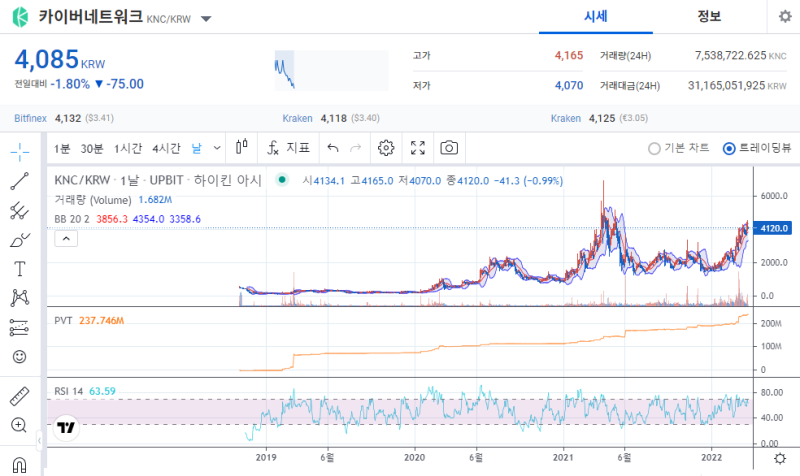
Task: Click the BB 20 2 indicator label
Action: point(72,219)
